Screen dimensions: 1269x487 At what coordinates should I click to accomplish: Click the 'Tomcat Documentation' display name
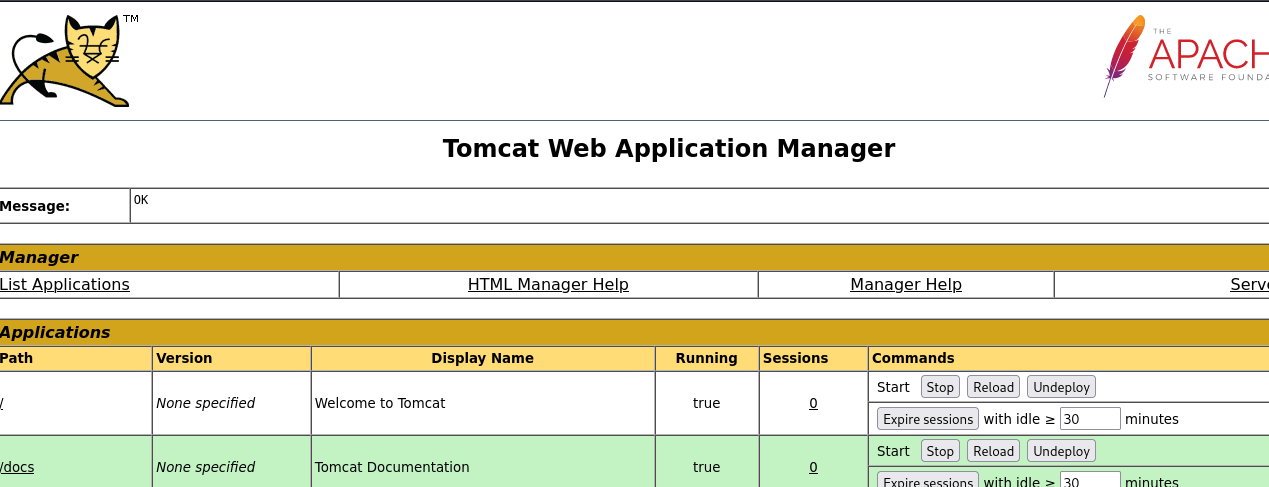coord(392,467)
